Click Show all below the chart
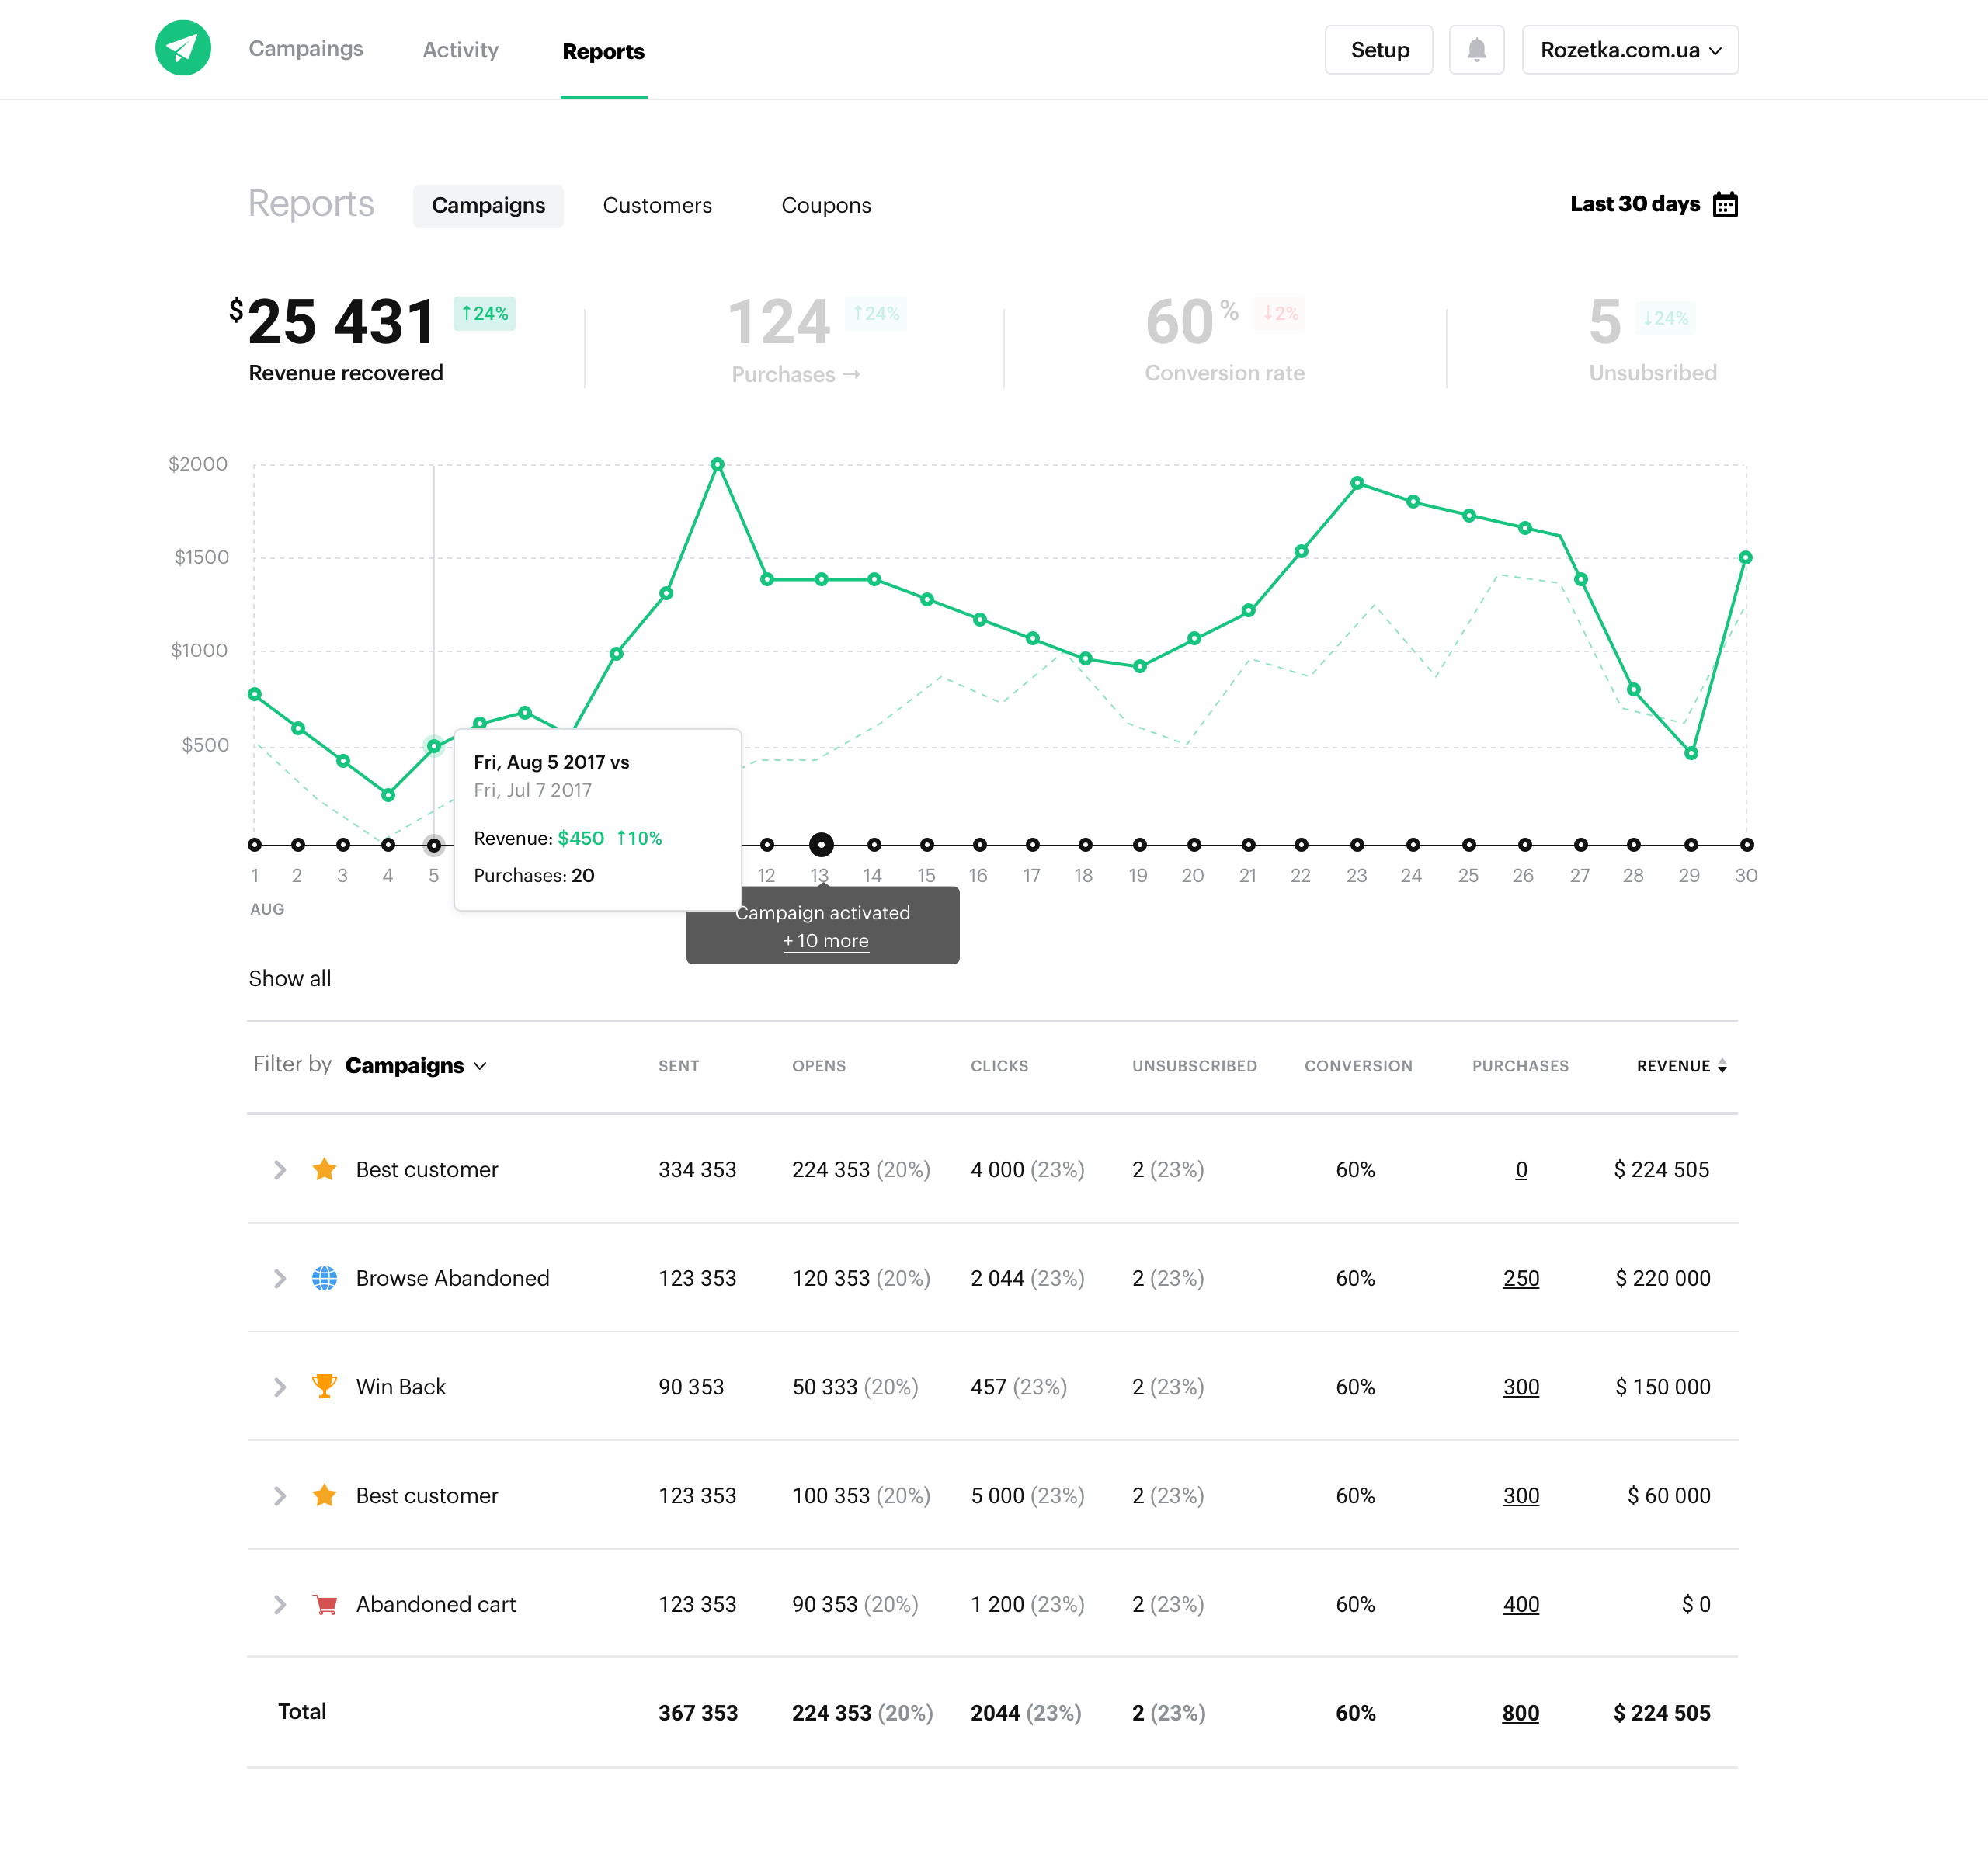The height and width of the screenshot is (1851, 1988). pos(290,978)
